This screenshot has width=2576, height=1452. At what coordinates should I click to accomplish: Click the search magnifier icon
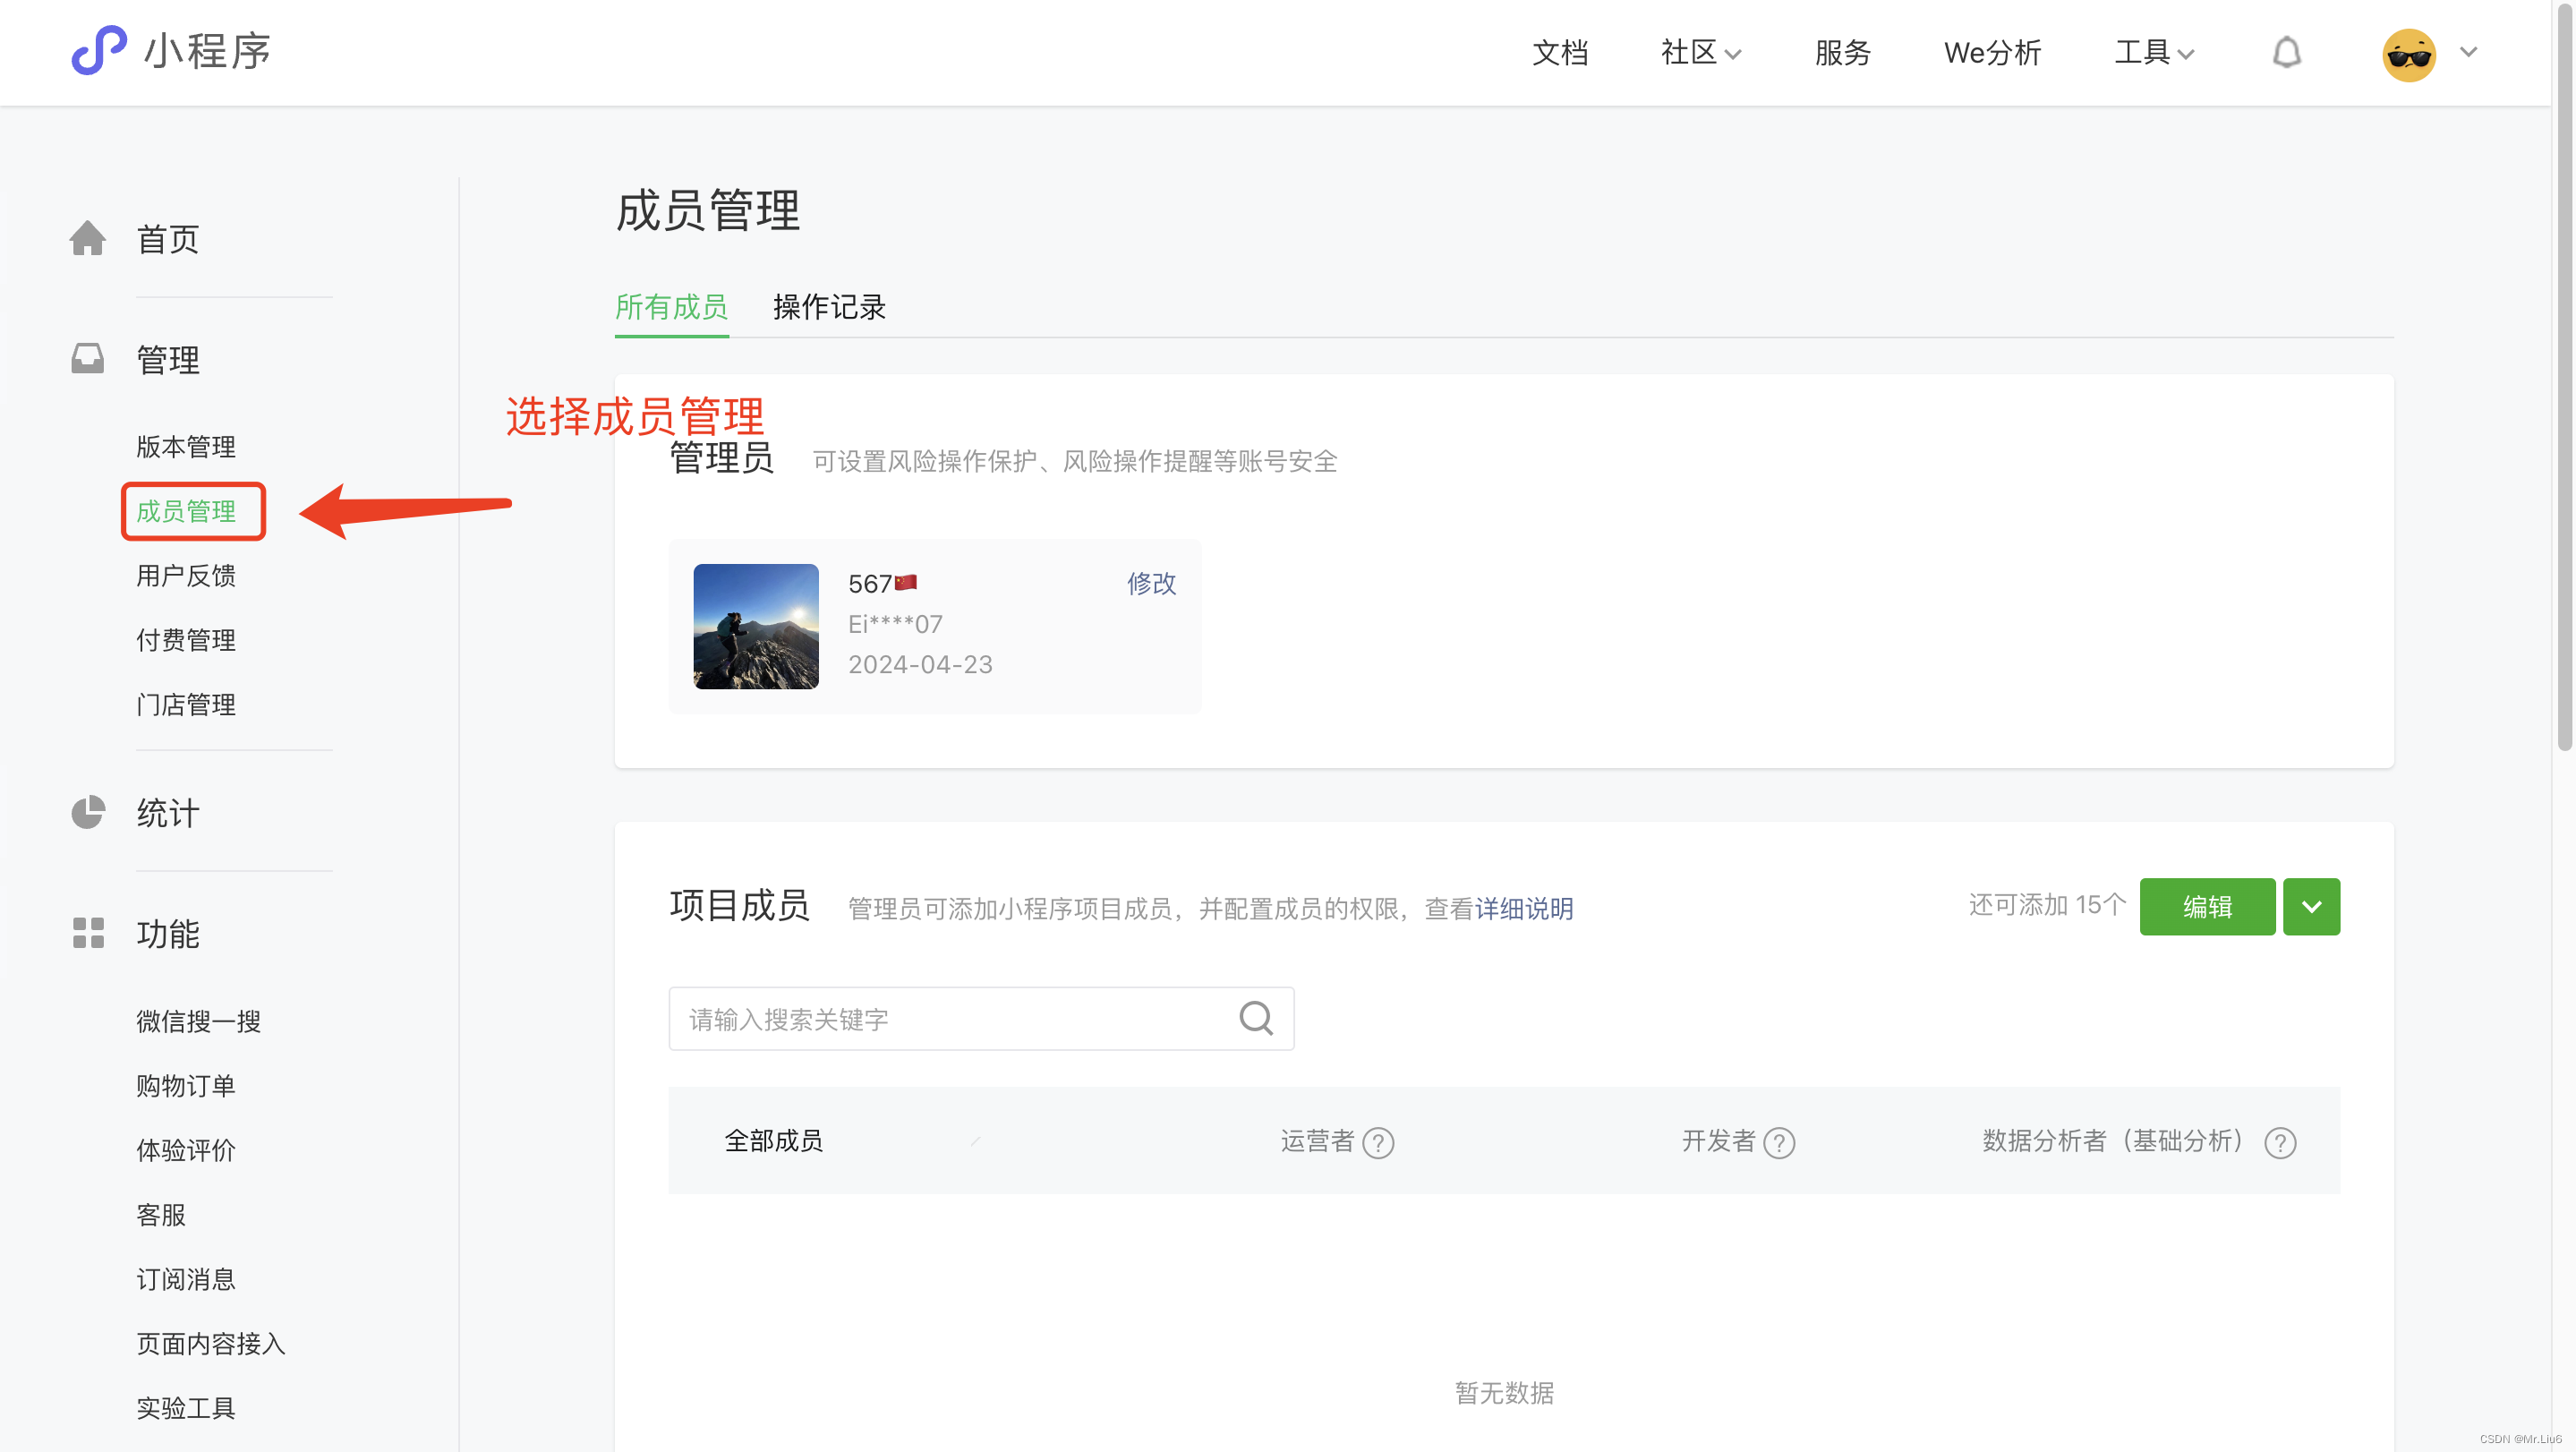coord(1256,1018)
